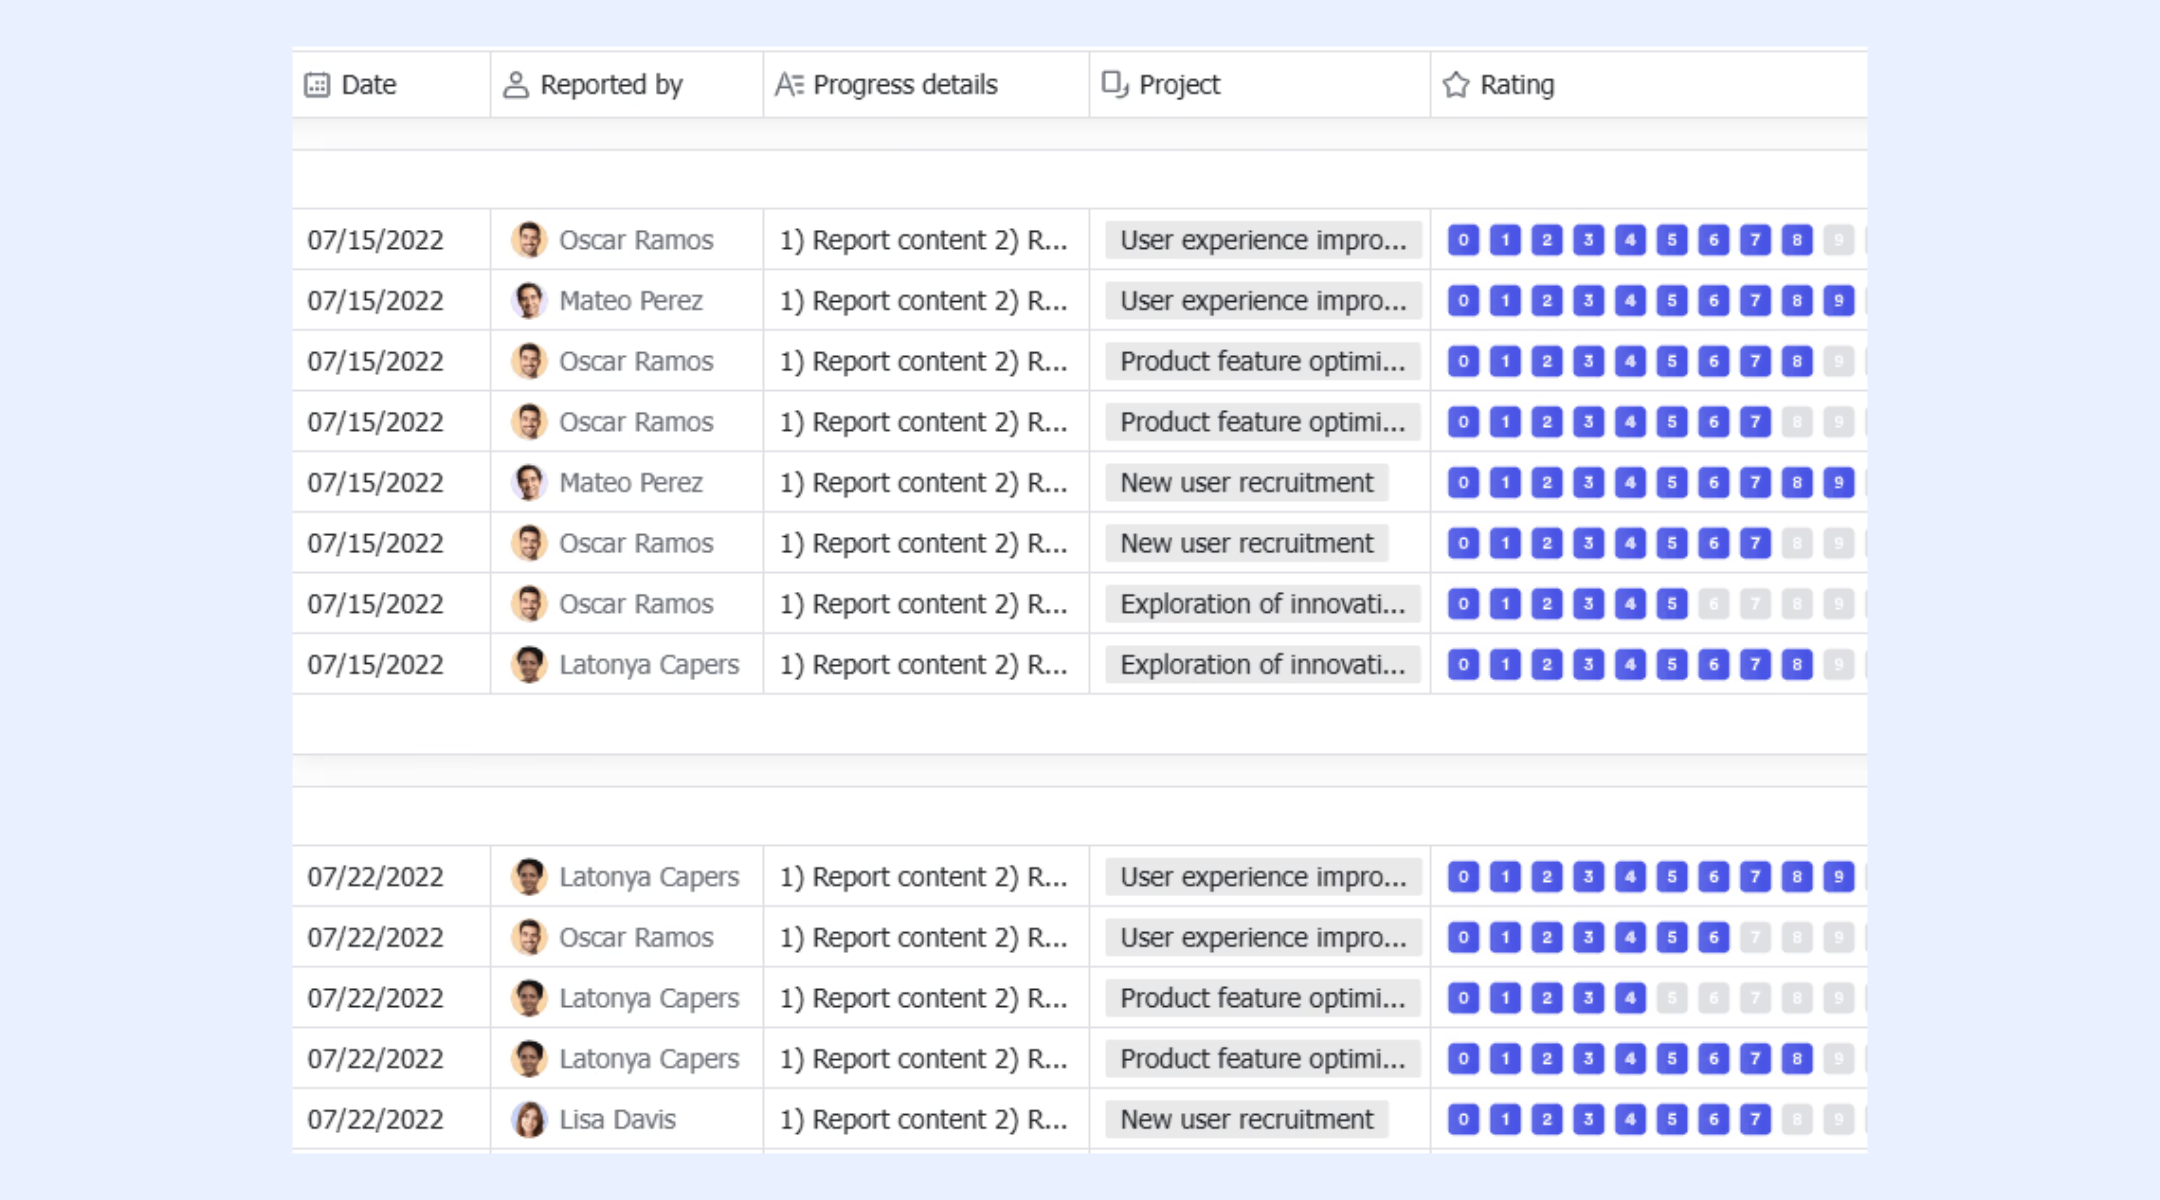Click 07/15/2022 date in Mateo Perez's New user recruitment row
Screen dimensions: 2160x1200
tap(375, 482)
